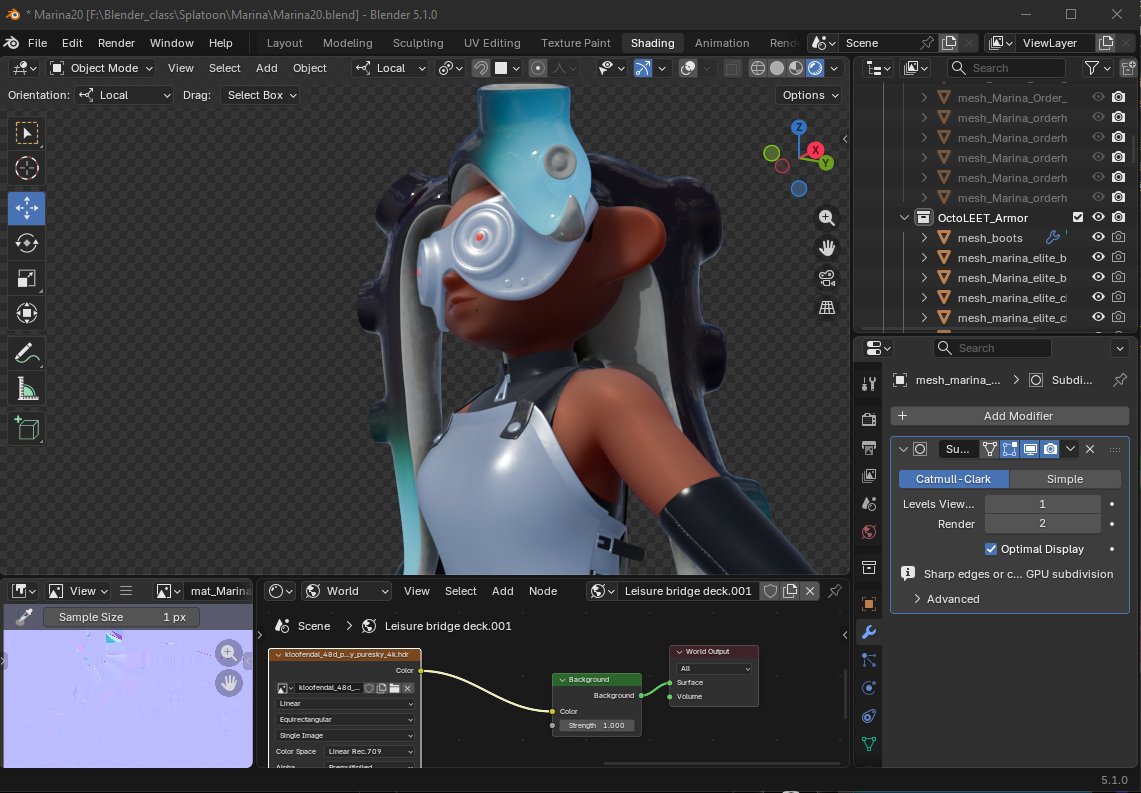The width and height of the screenshot is (1141, 793).
Task: Select the Add Cube tool
Action: [27, 429]
